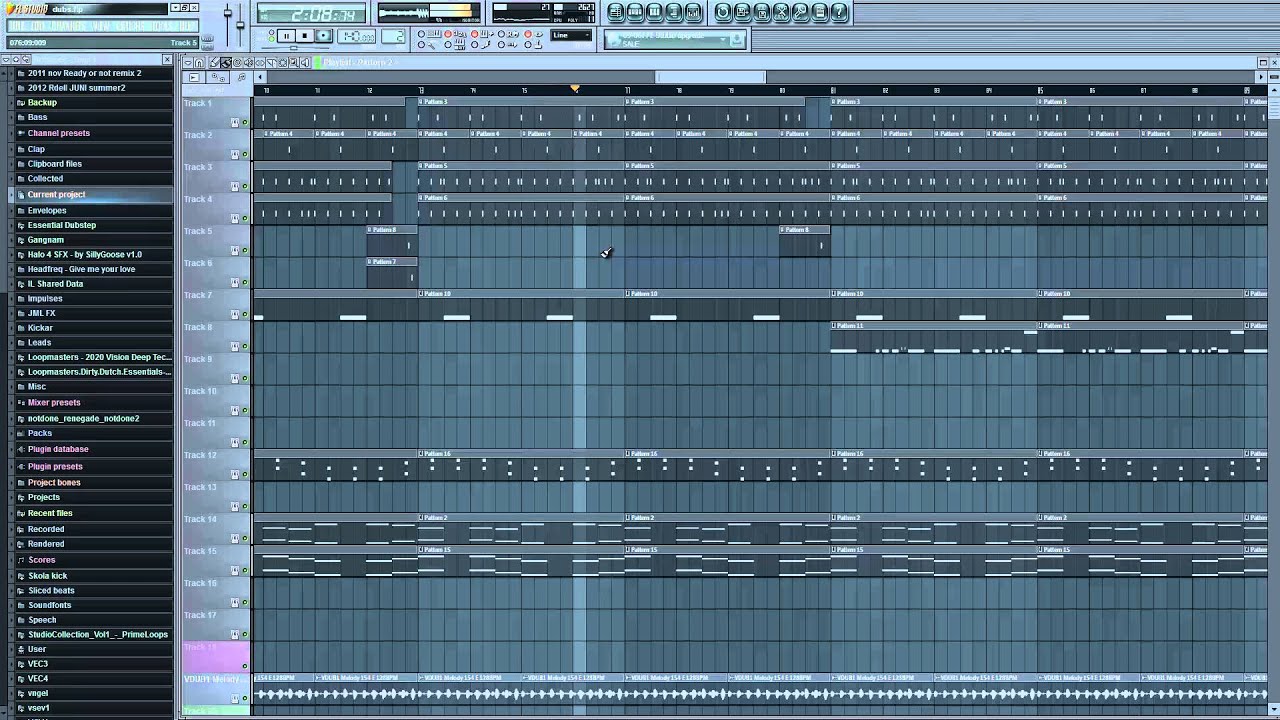Click the playlist horizontal scrollbar thumb
The height and width of the screenshot is (720, 1280).
click(x=710, y=77)
